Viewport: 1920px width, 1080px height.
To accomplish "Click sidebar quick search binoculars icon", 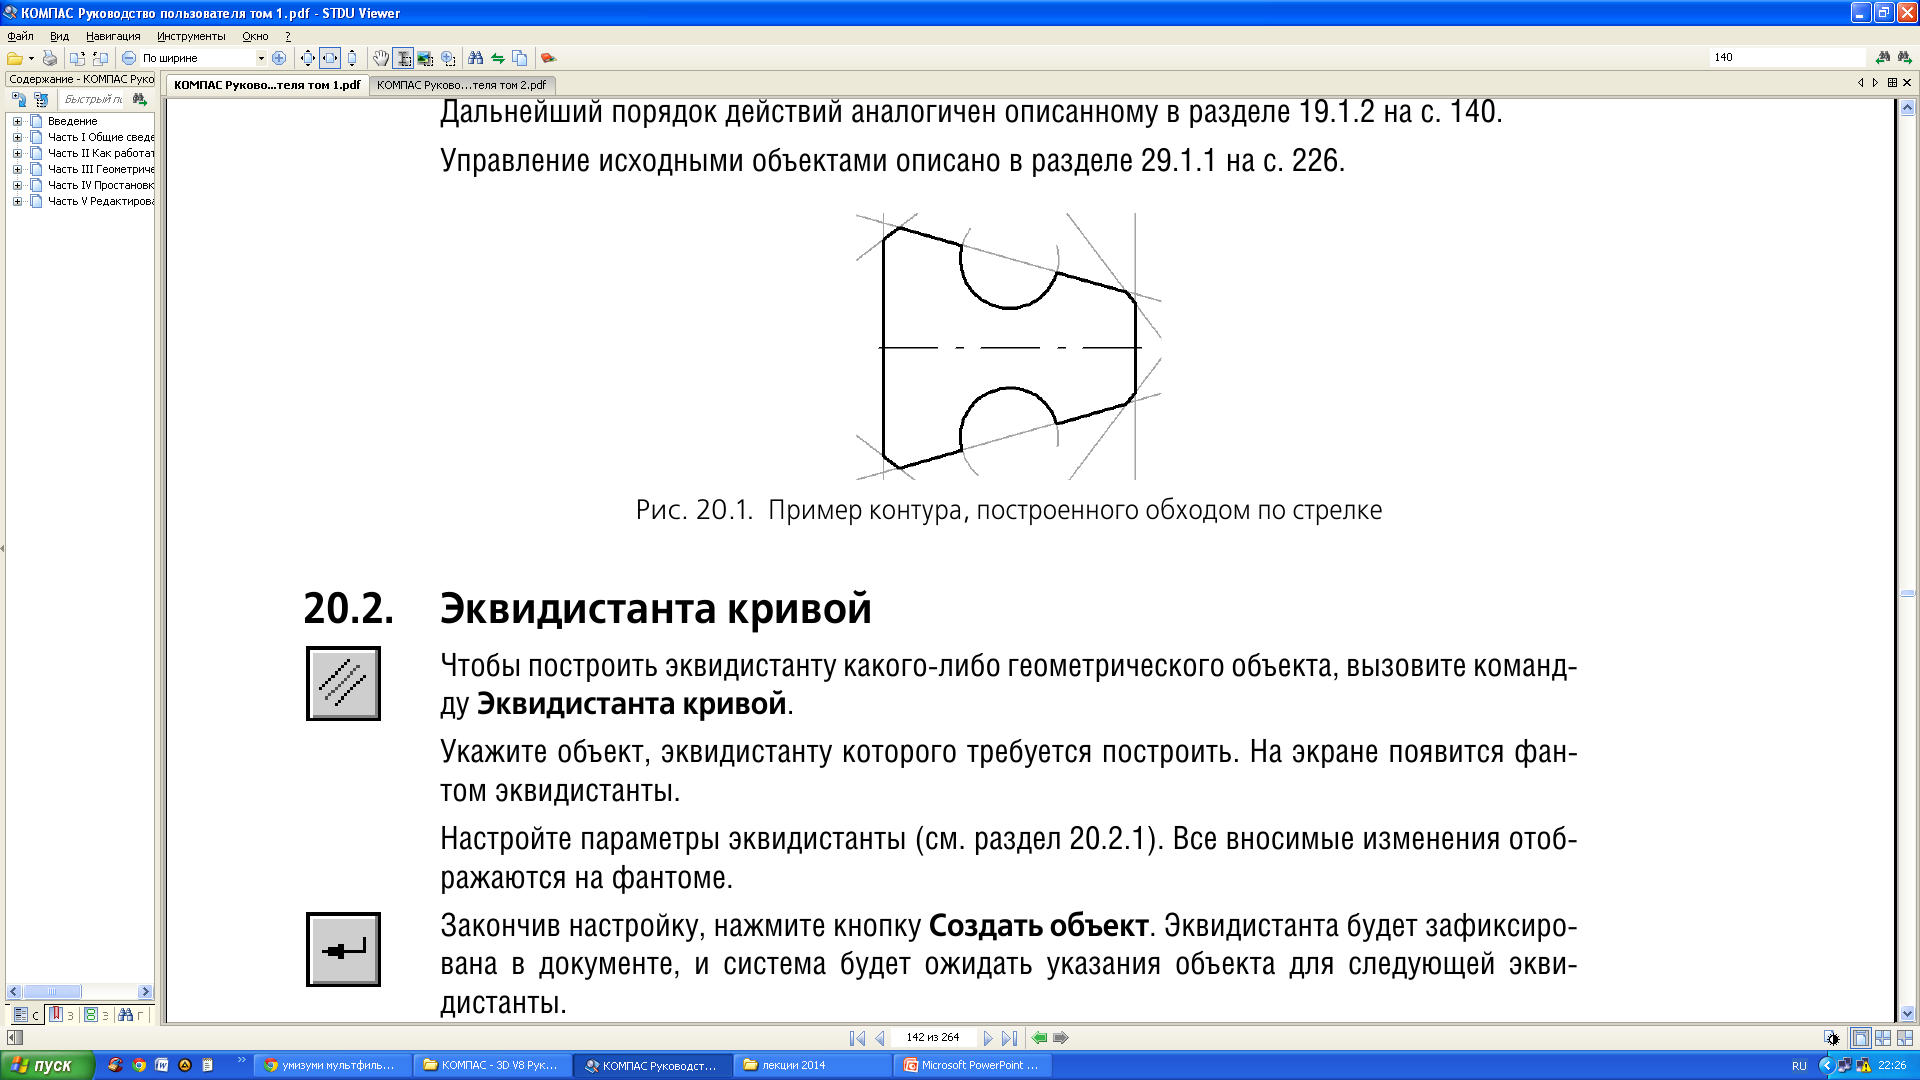I will tap(140, 99).
